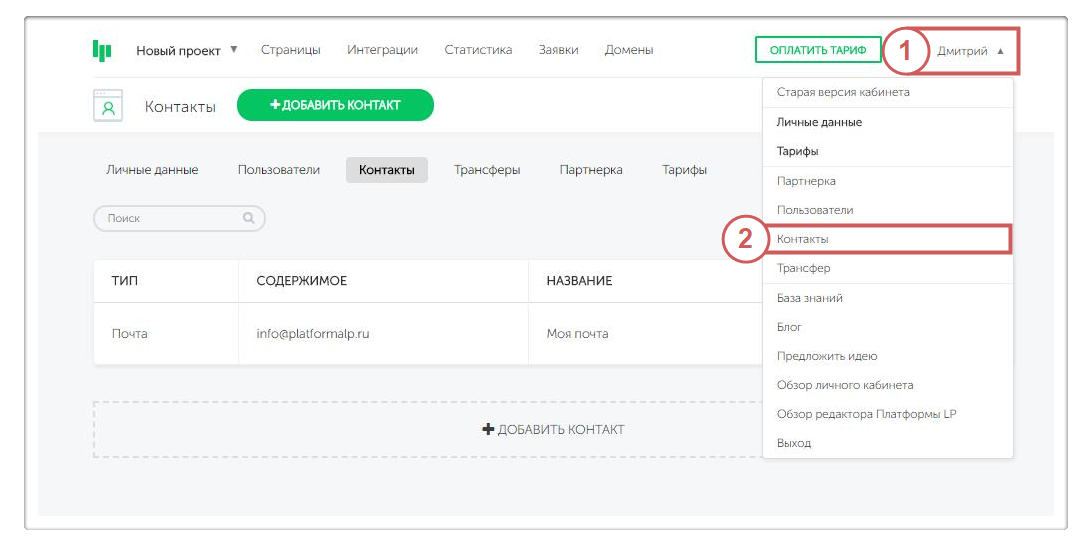Click the info@platformalp.ru contact row
Viewport: 1086px width, 547px height.
[313, 334]
